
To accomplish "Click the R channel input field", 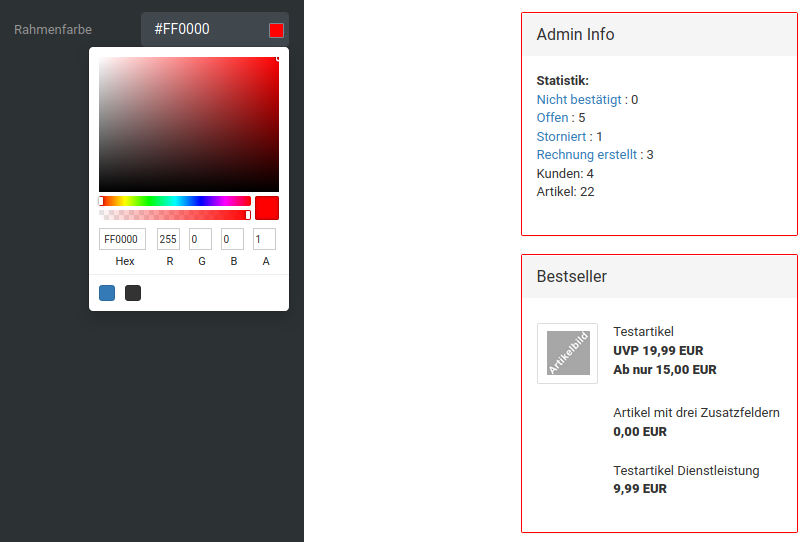I will pos(168,240).
